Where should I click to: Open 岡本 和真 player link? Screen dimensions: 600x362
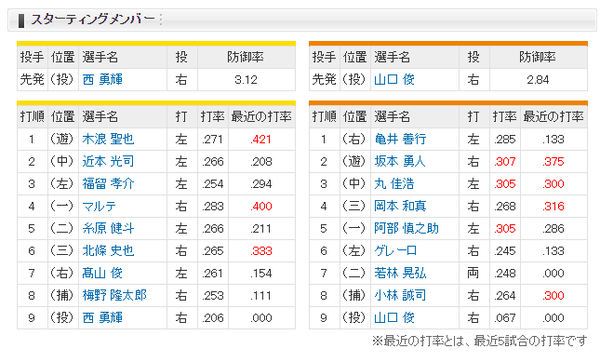400,206
